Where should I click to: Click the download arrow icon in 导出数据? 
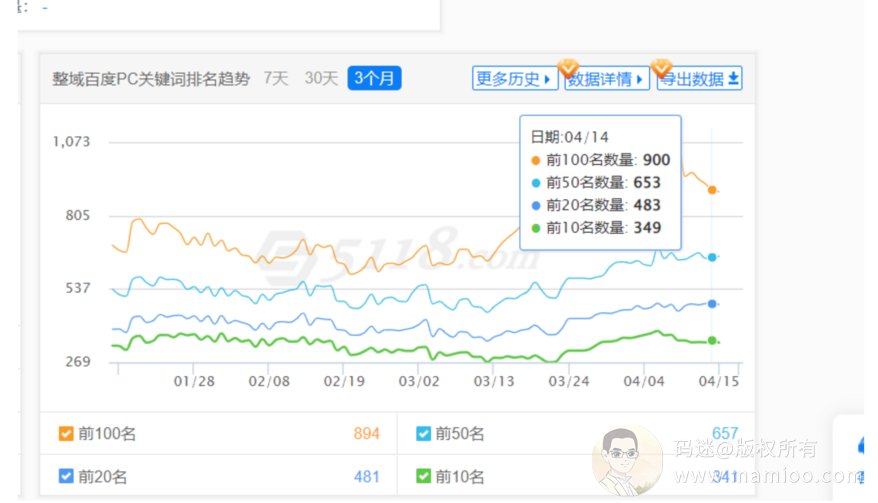[x=733, y=79]
